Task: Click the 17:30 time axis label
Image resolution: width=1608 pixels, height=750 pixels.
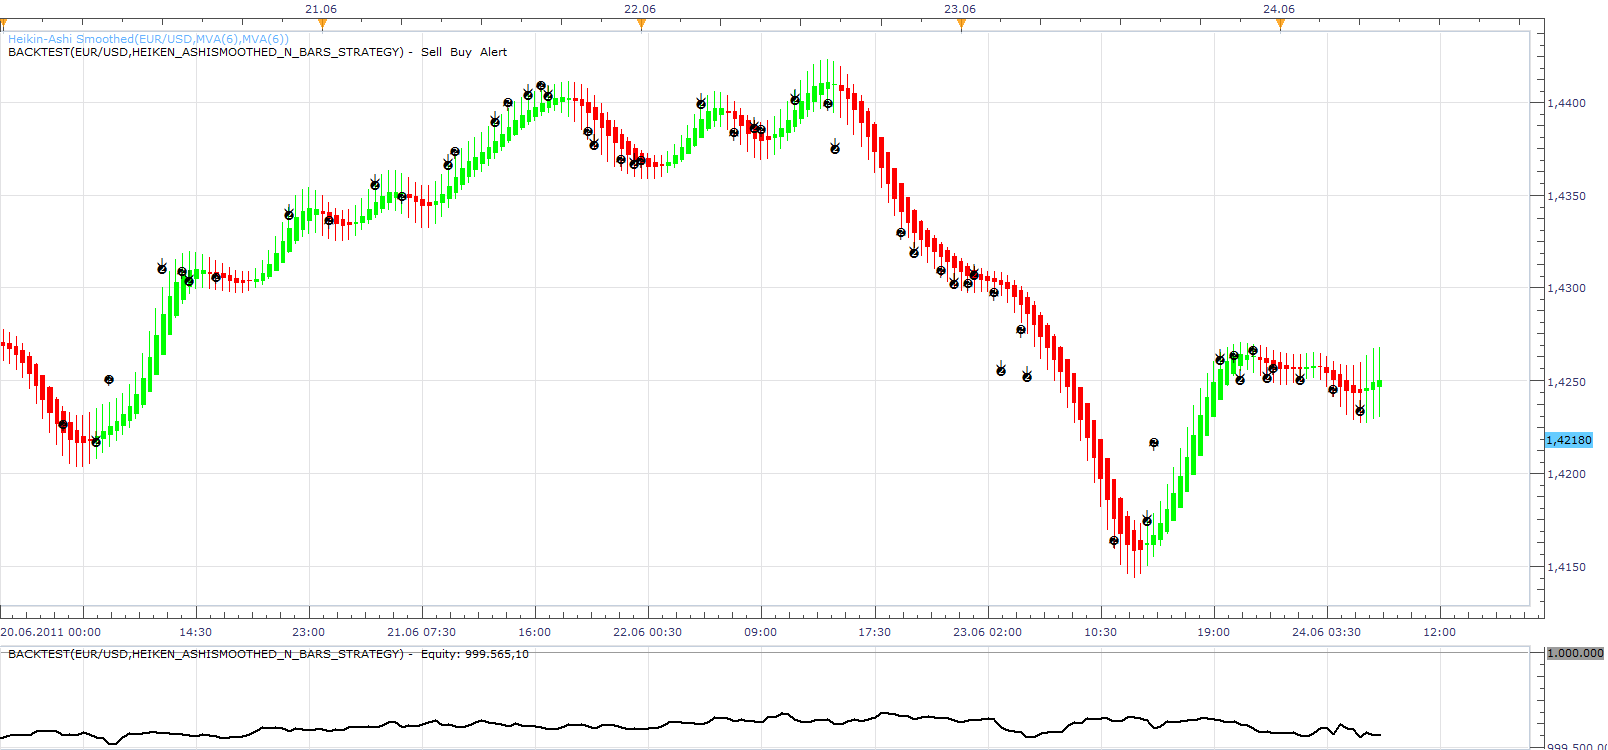Action: [874, 632]
